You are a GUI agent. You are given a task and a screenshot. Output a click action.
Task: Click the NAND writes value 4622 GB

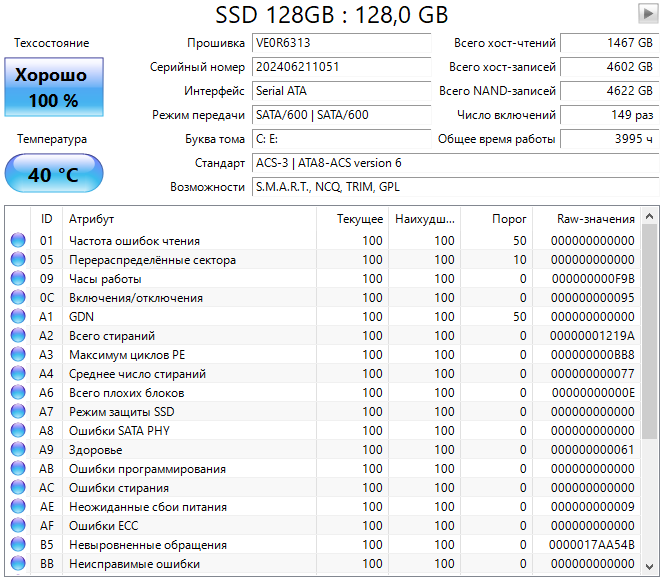tap(610, 91)
